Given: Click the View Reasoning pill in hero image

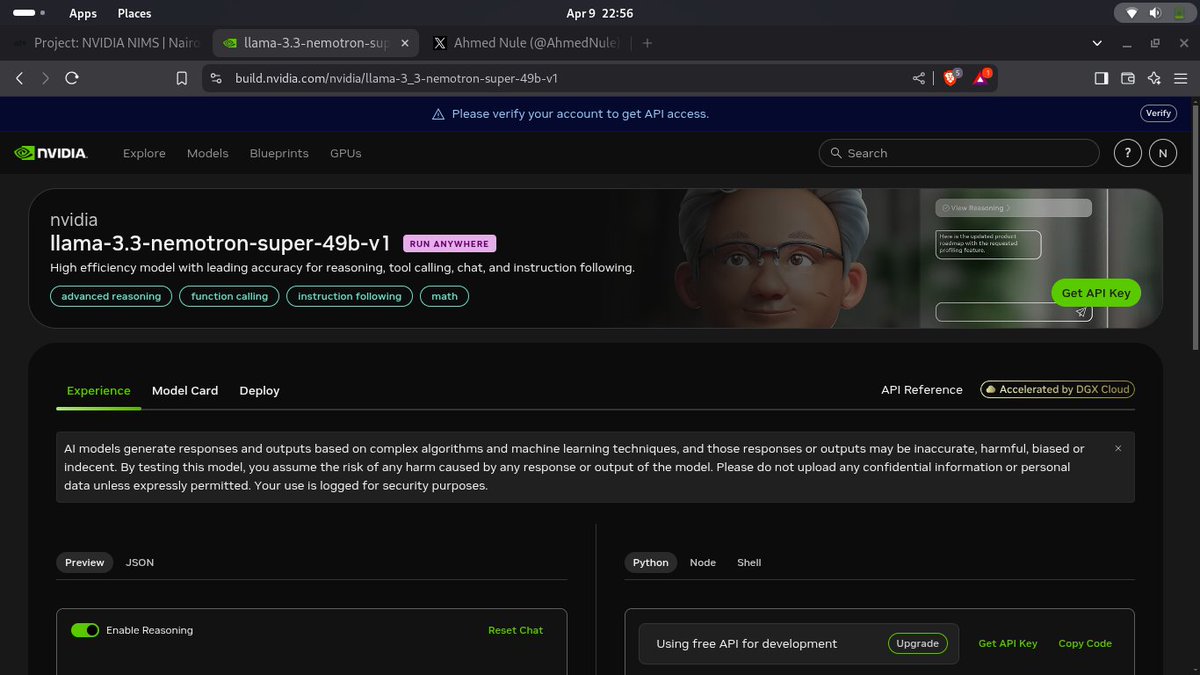Looking at the screenshot, I should coord(1013,208).
